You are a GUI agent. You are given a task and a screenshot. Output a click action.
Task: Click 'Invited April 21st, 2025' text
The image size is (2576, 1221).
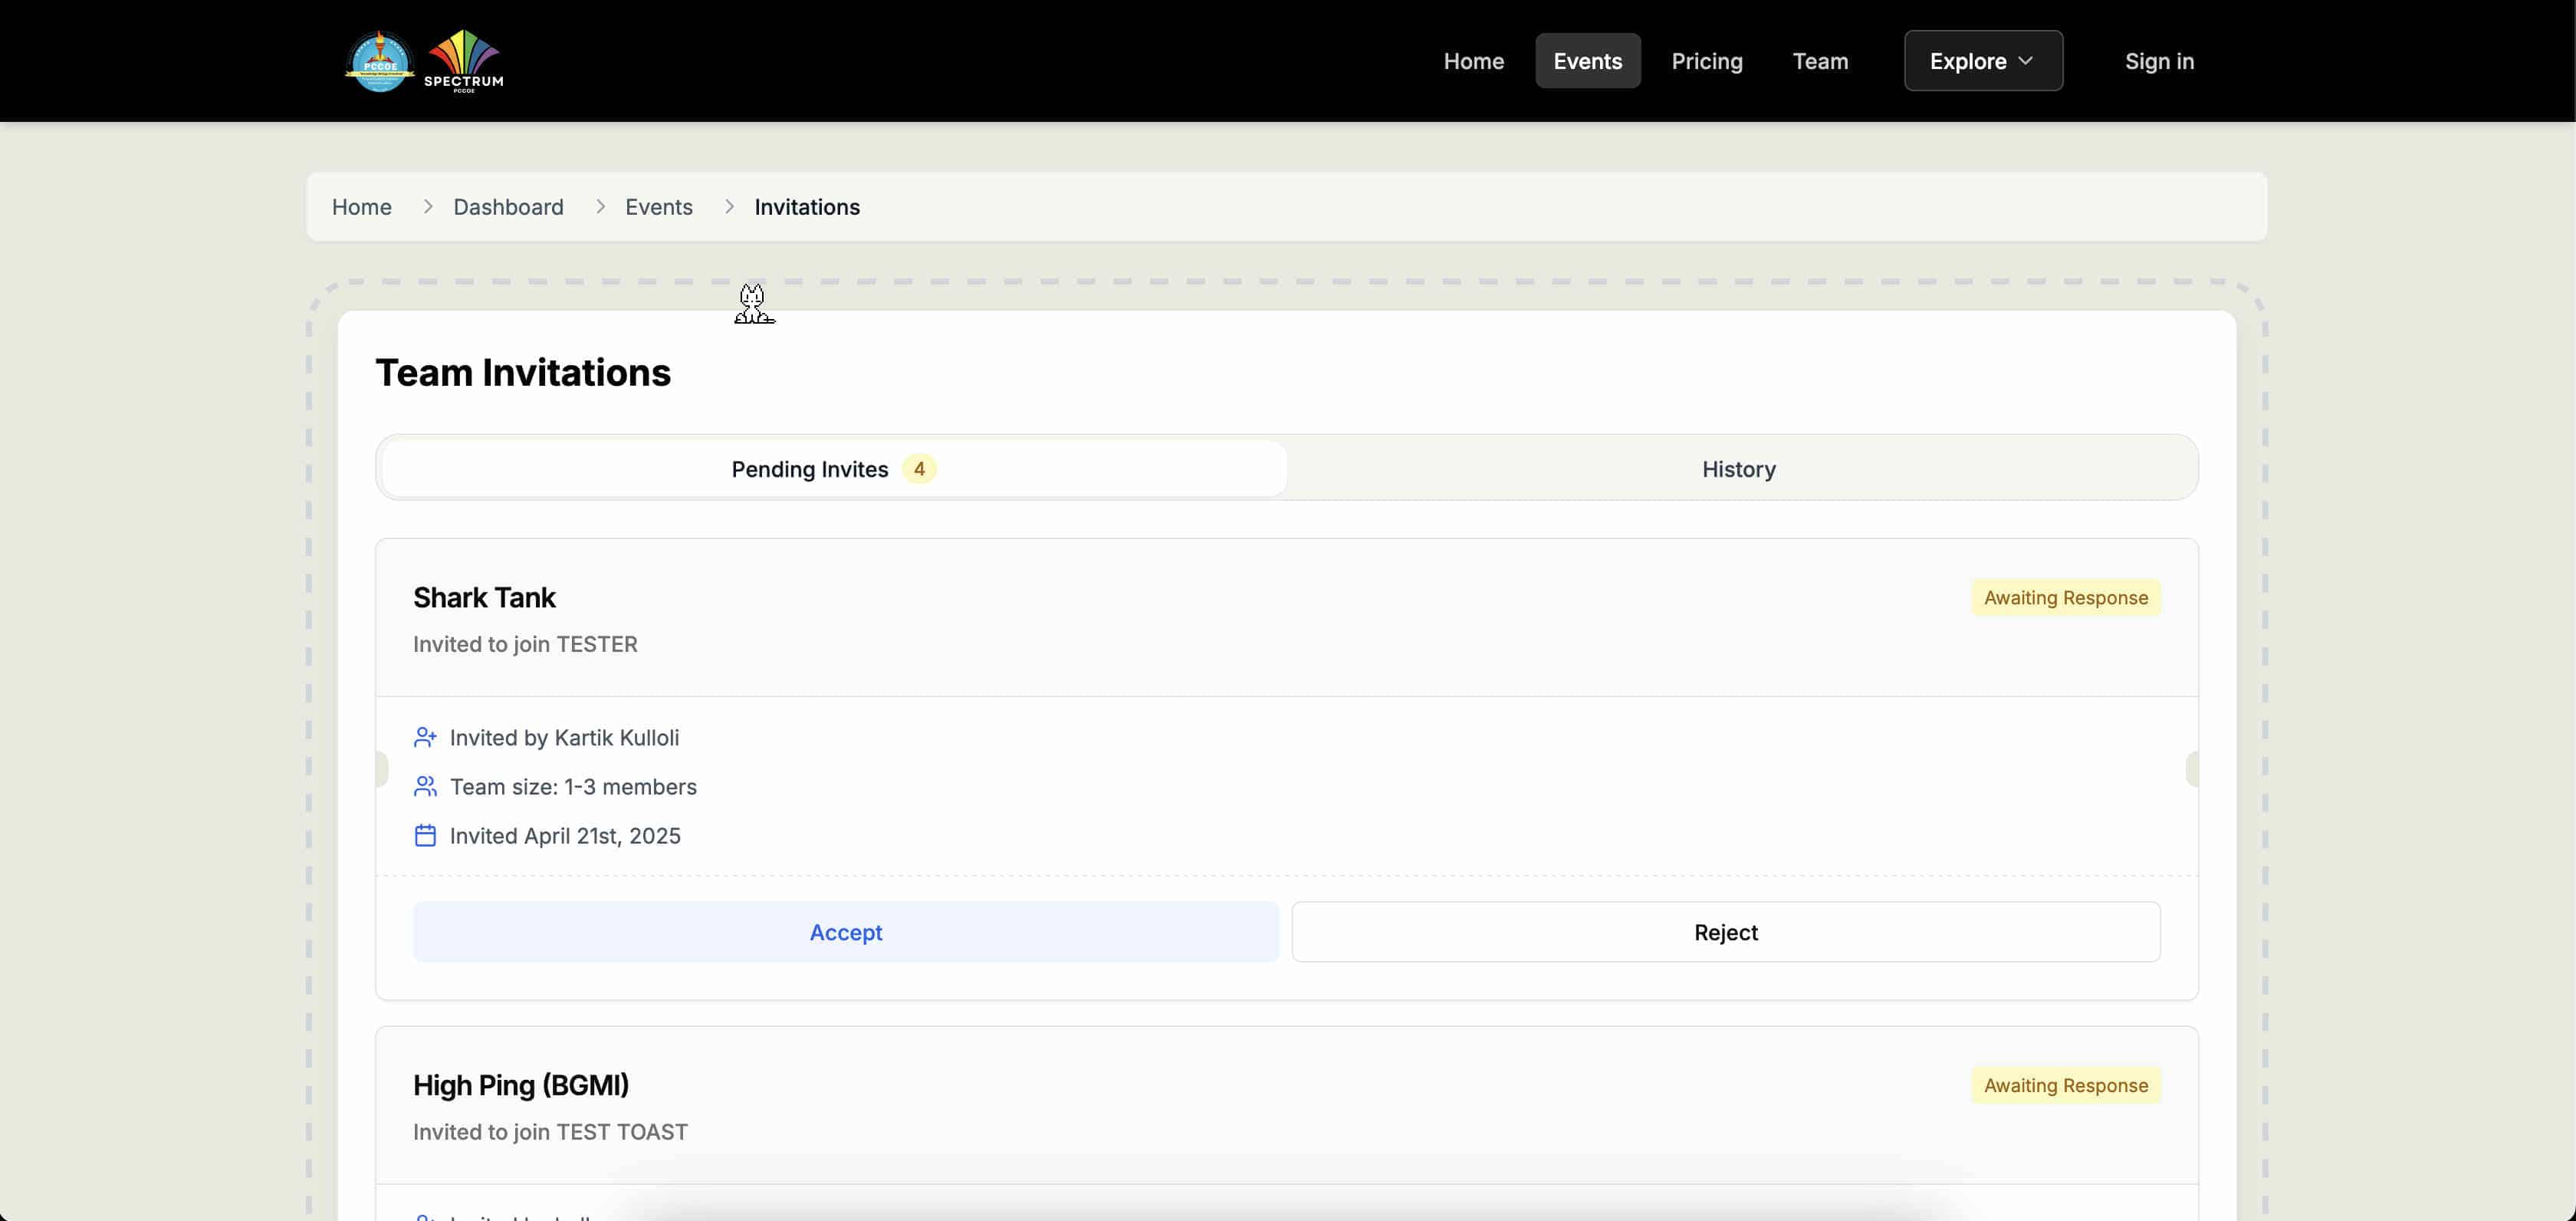[565, 836]
